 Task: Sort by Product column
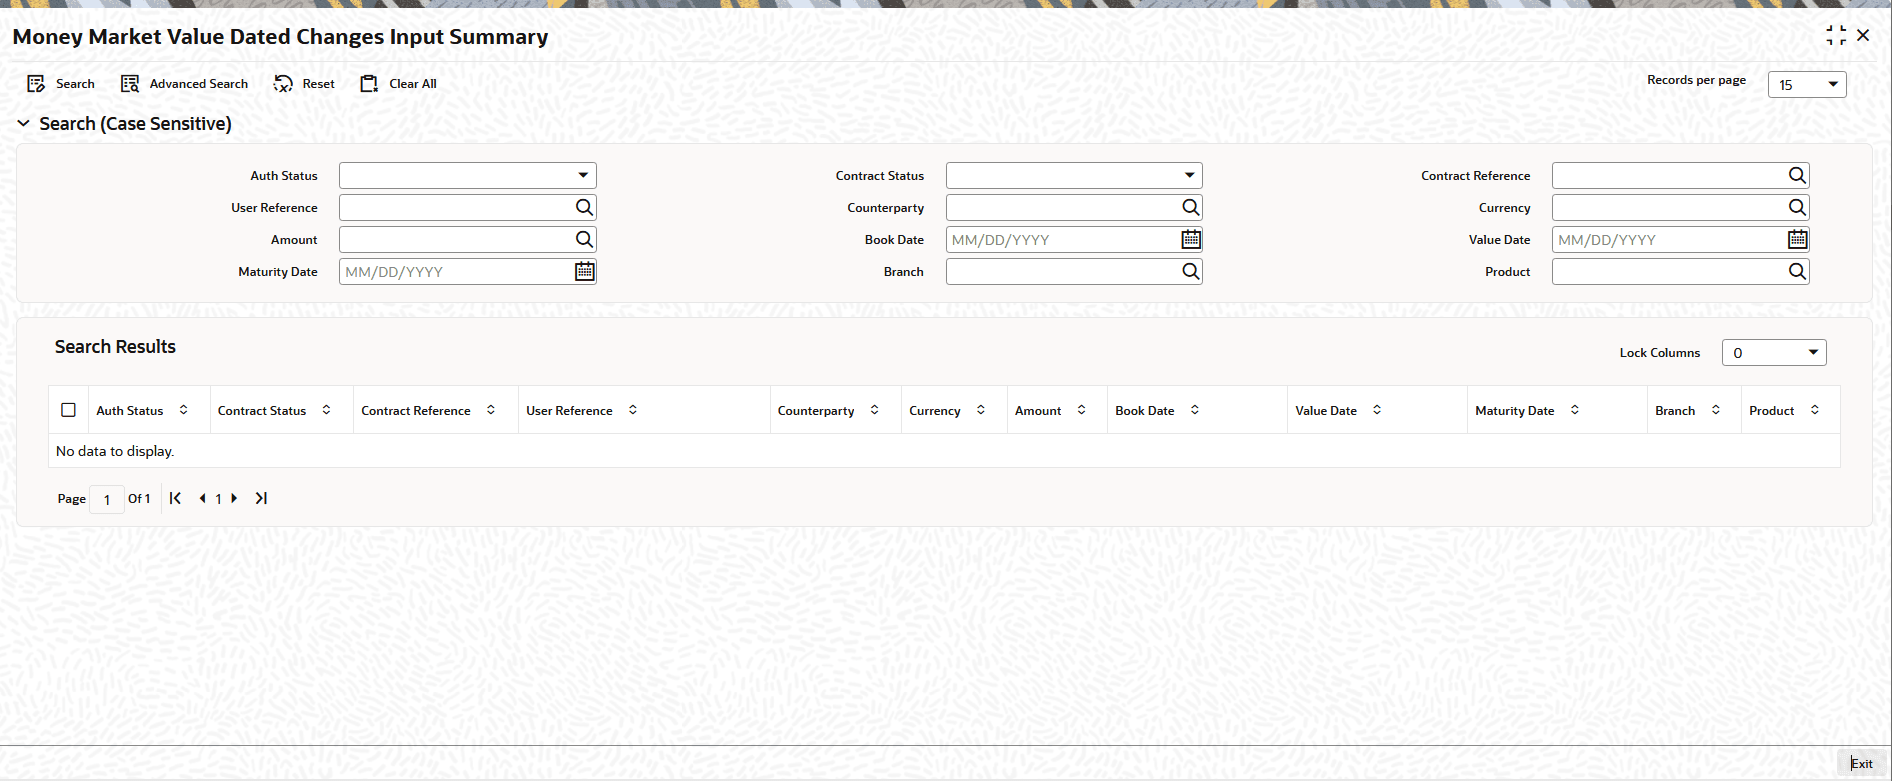1815,410
